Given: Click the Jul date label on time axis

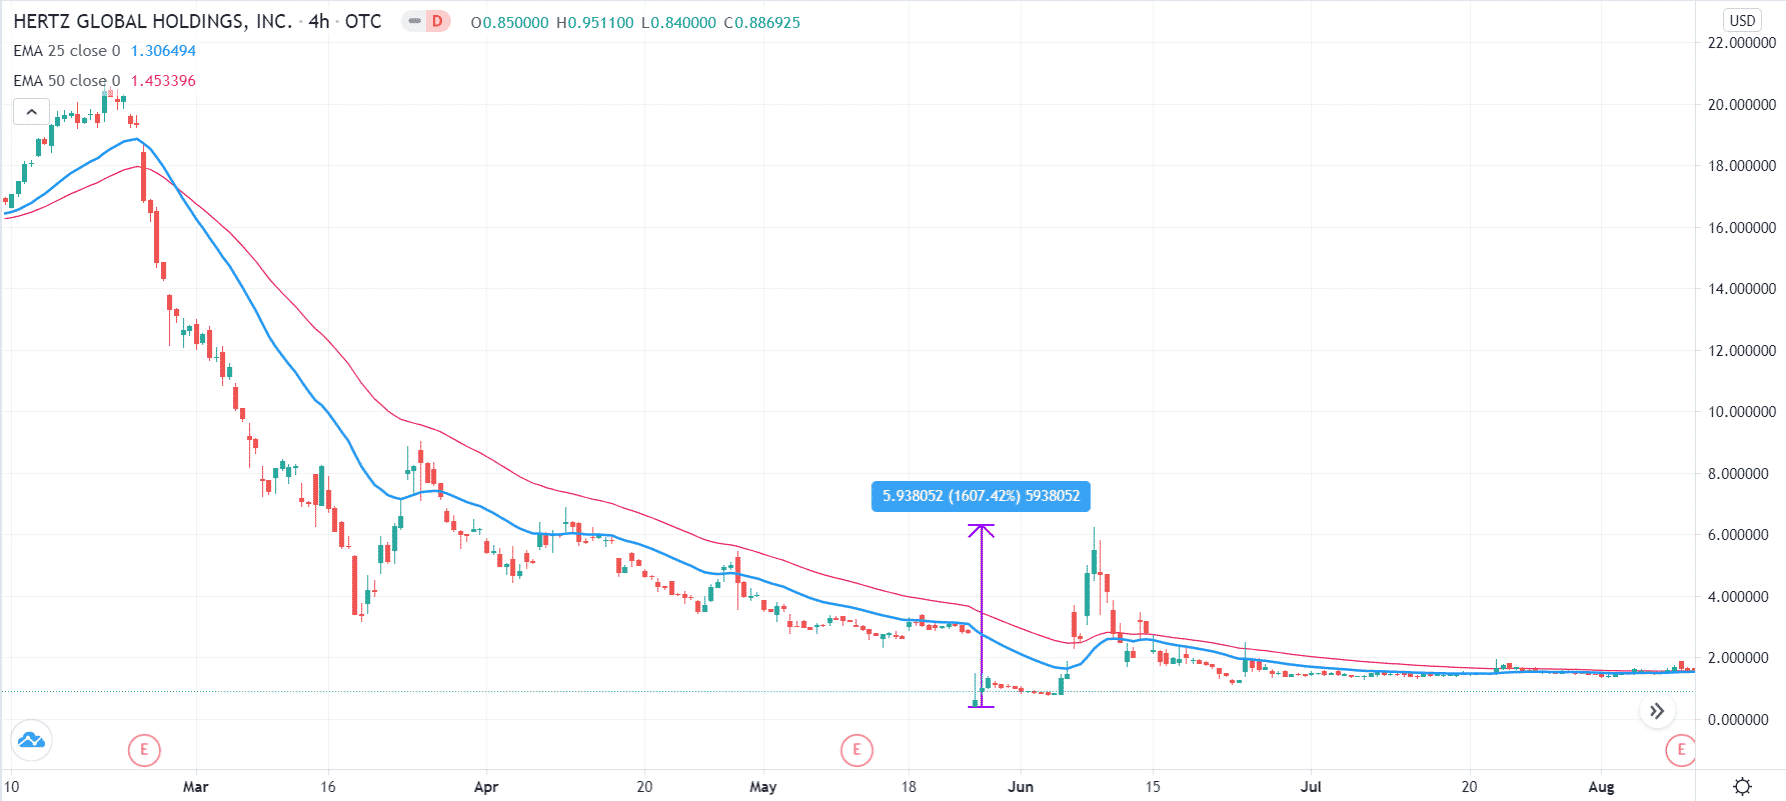Looking at the screenshot, I should (x=1311, y=787).
